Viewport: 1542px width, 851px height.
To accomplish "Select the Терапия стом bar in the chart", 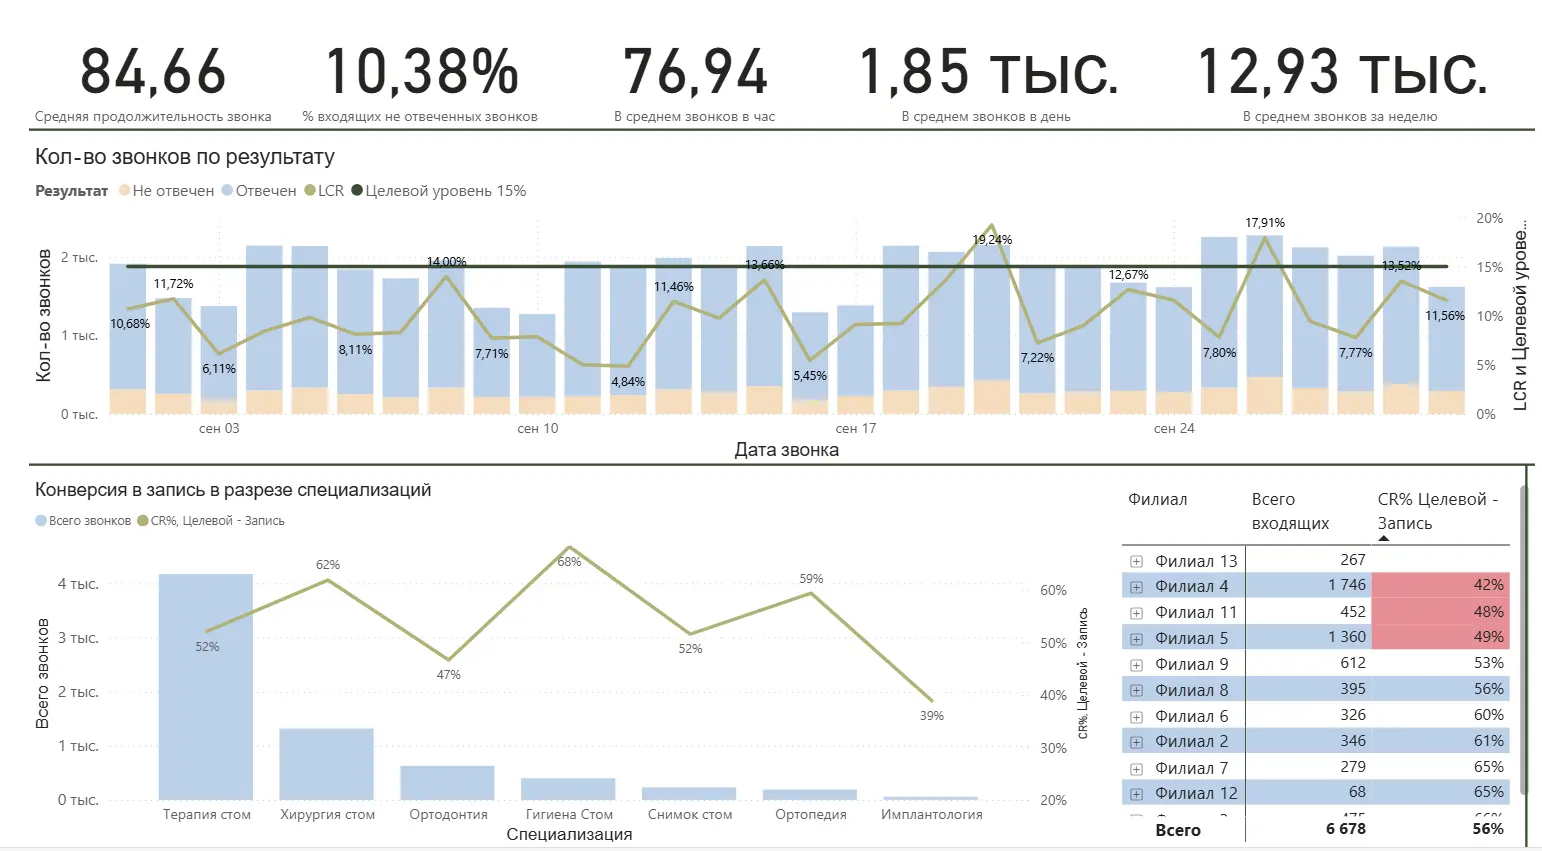I will tap(206, 686).
